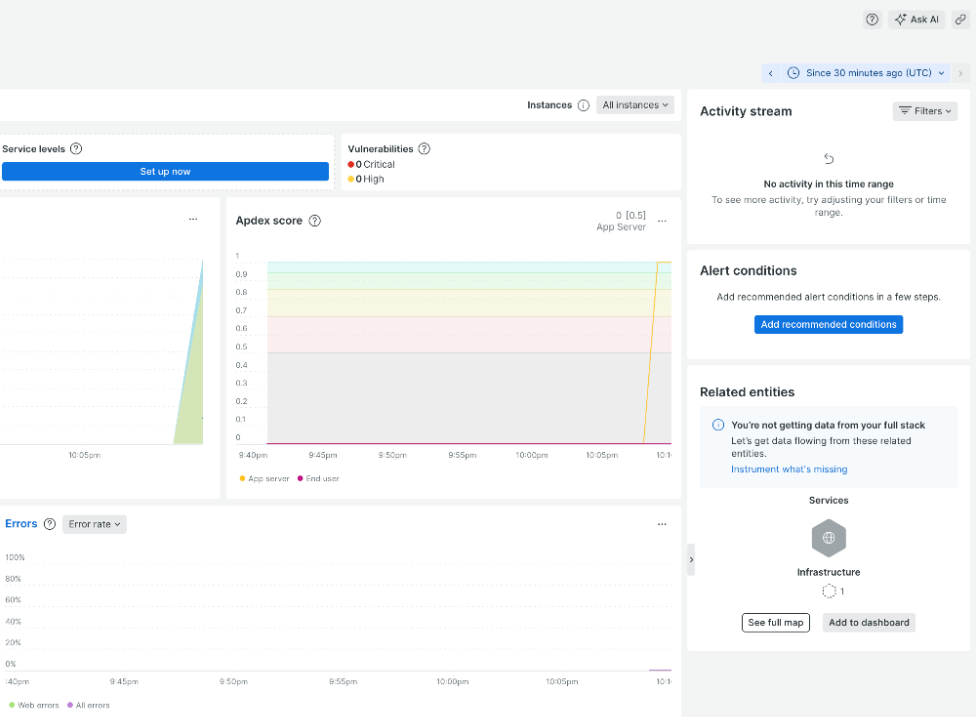976x717 pixels.
Task: Open the Errors chart options menu
Action: click(662, 523)
